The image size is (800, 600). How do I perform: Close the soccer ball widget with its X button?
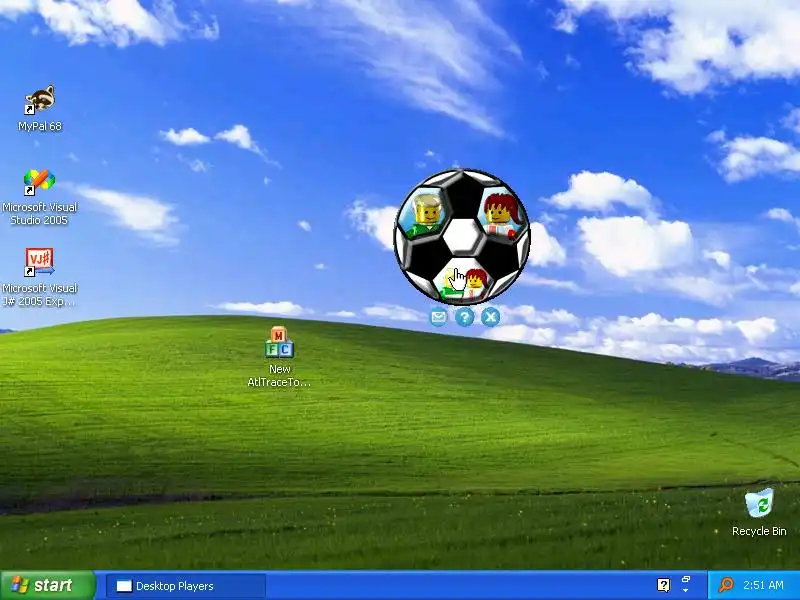(490, 317)
